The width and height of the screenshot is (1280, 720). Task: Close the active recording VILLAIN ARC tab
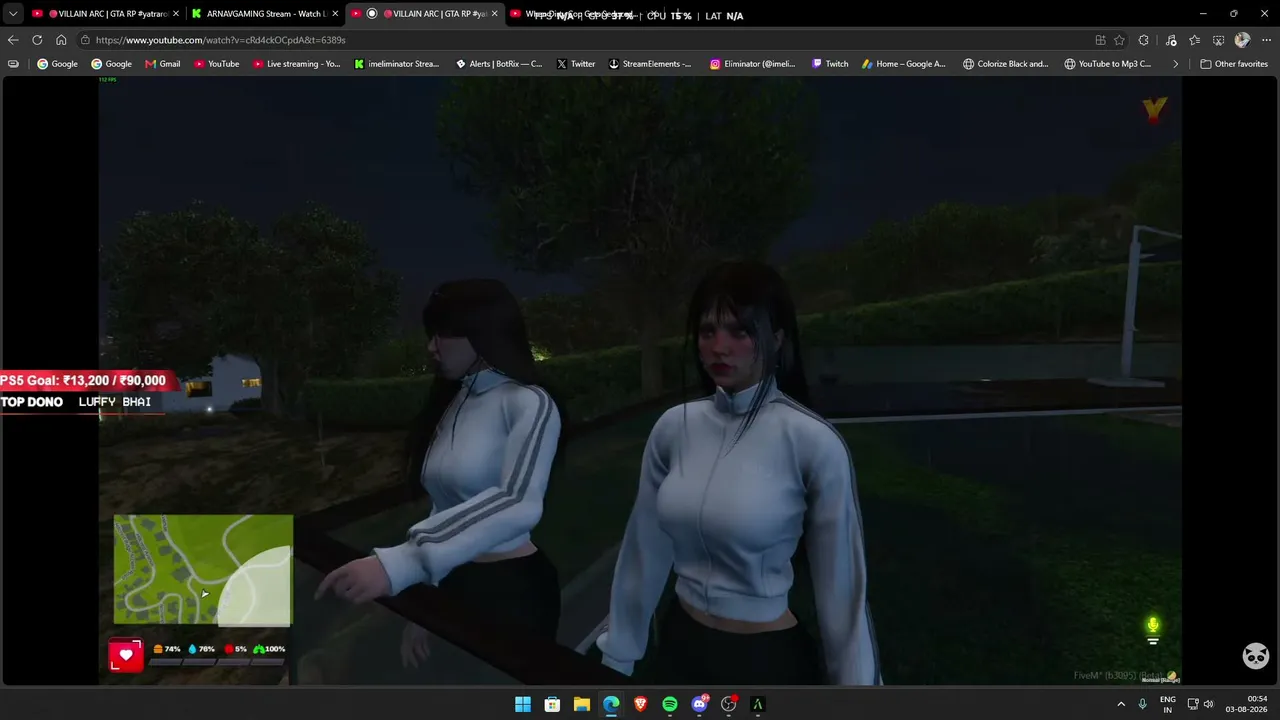494,14
